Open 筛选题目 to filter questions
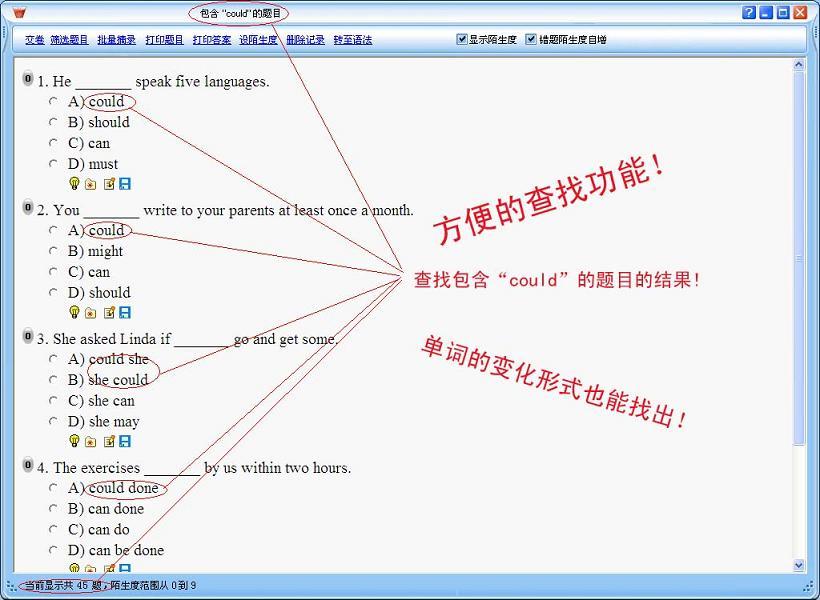The width and height of the screenshot is (820, 600). (x=69, y=40)
